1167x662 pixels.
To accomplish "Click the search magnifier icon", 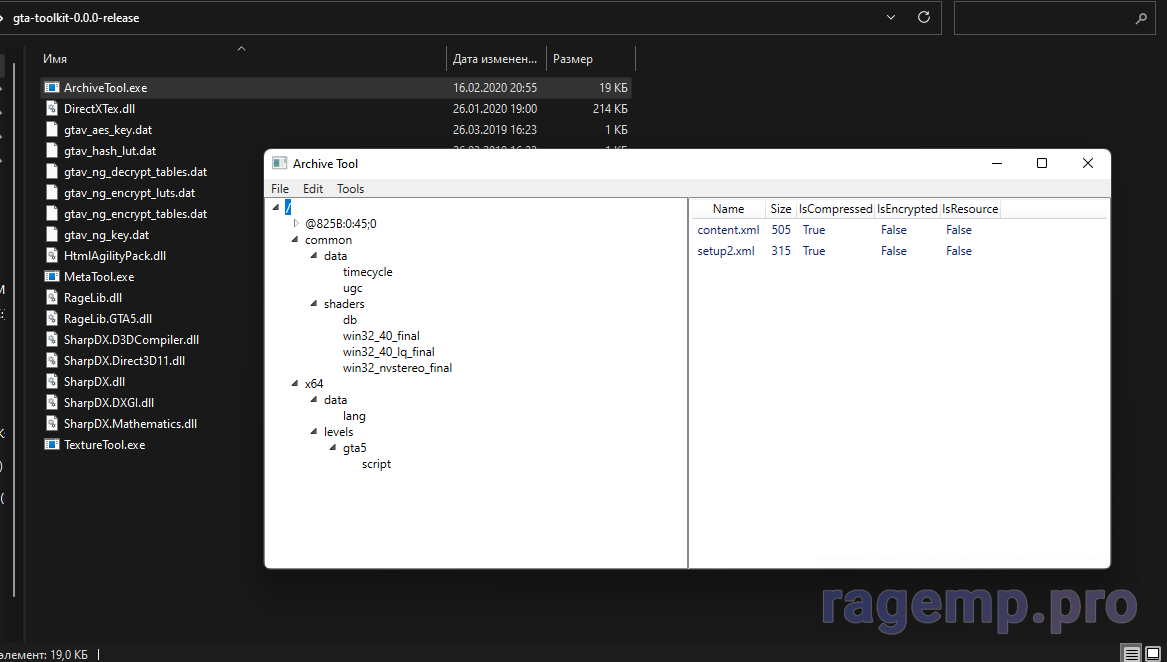I will pos(1141,18).
